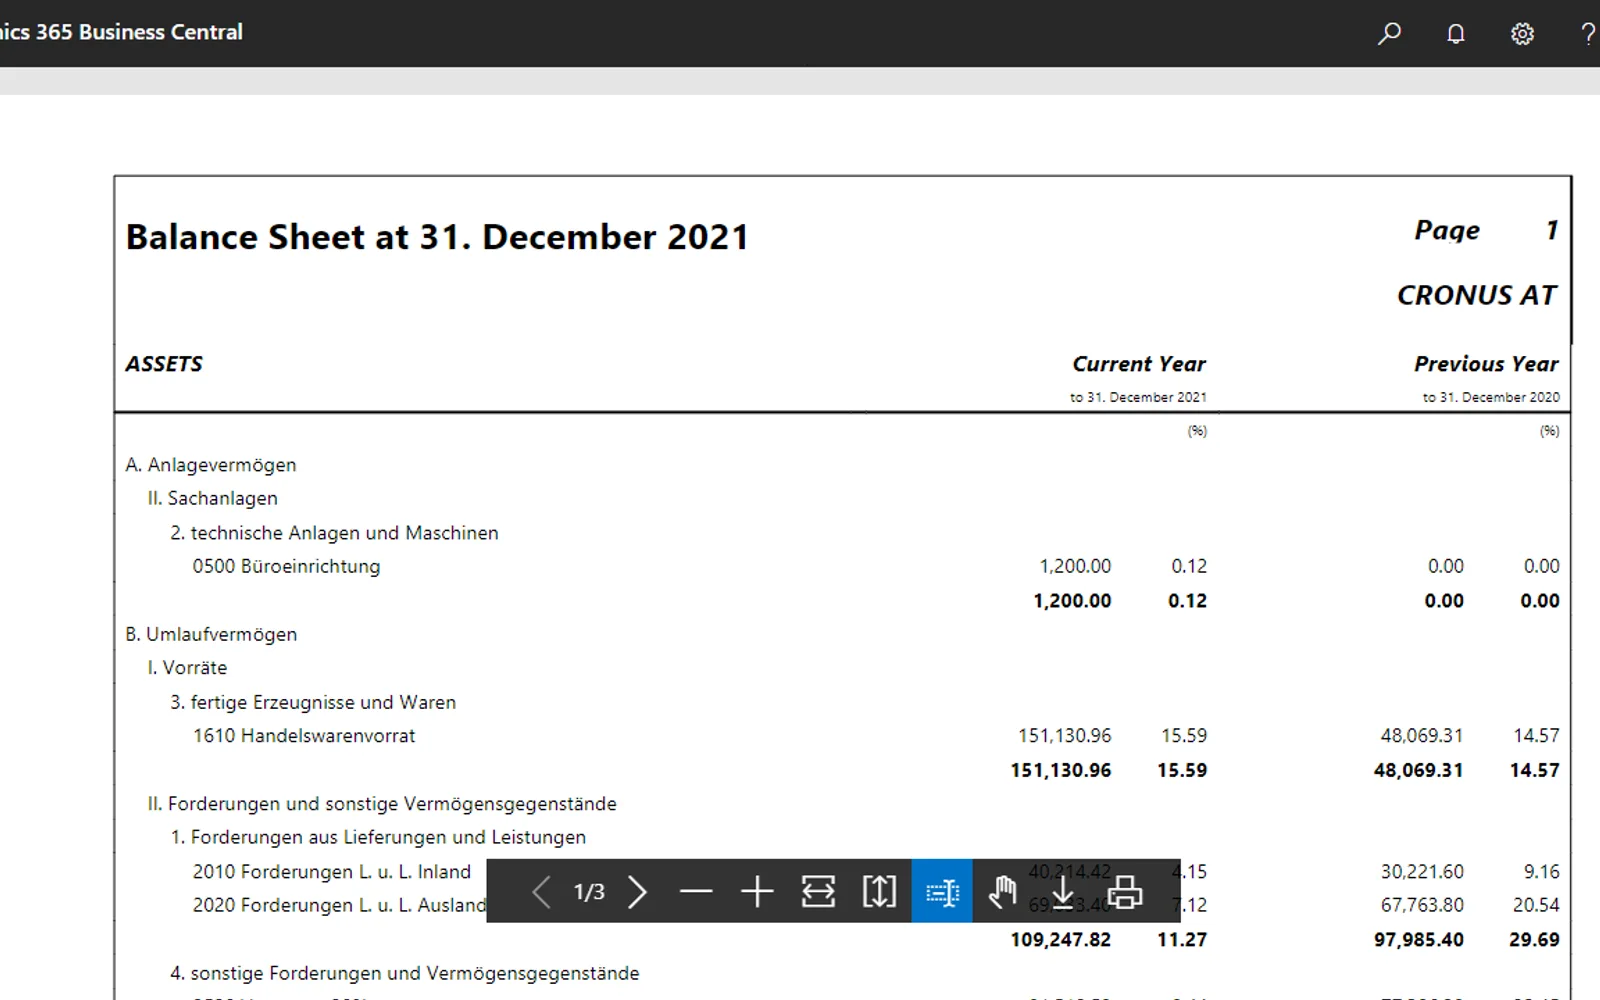Select '1. Forderungen aus Lieferungen und Leistungen'
The image size is (1600, 1000).
(x=378, y=837)
